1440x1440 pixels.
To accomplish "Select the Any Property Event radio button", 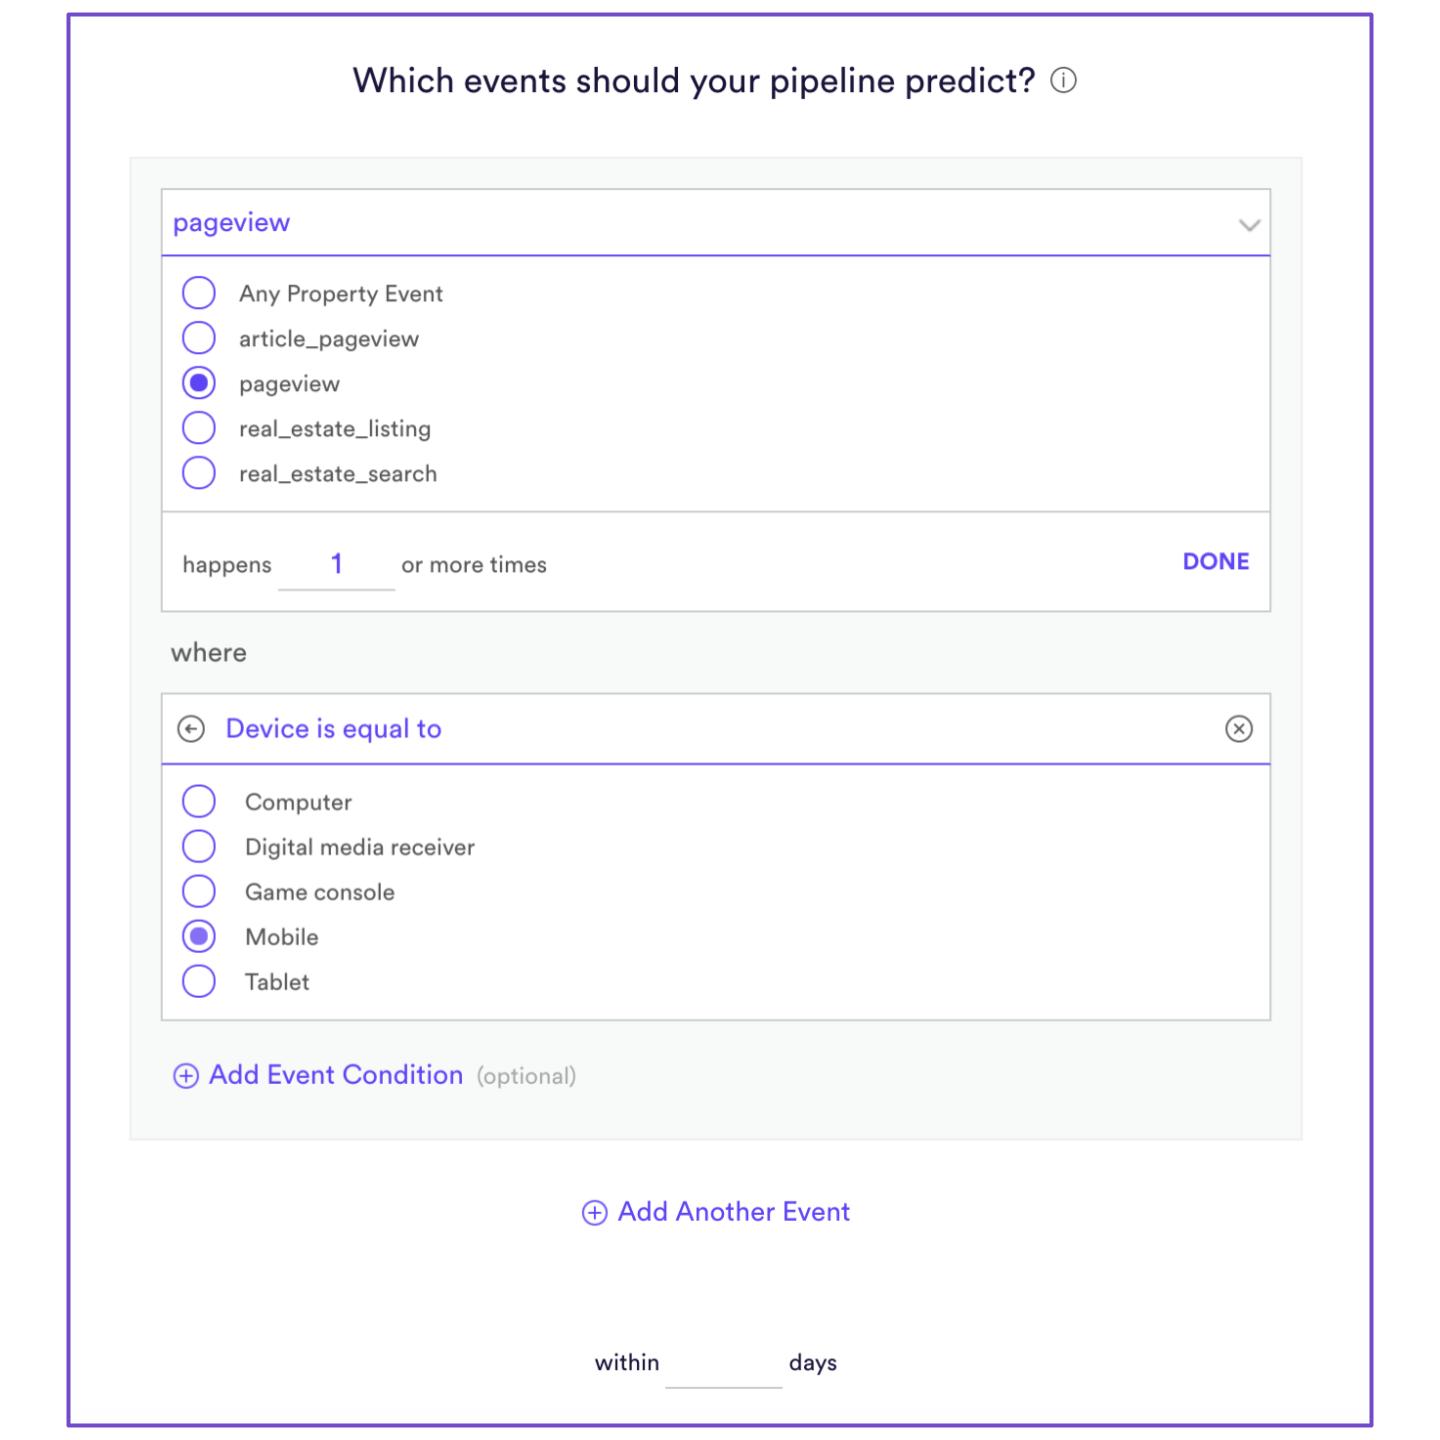I will point(199,293).
